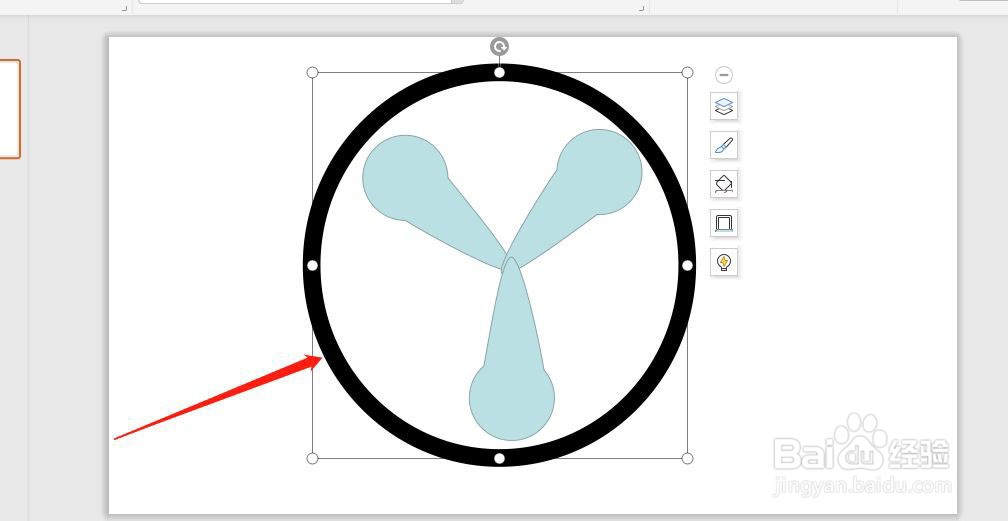Screen dimensions: 1008x521
Task: Open the layer order stacked-layers icon
Action: (724, 105)
